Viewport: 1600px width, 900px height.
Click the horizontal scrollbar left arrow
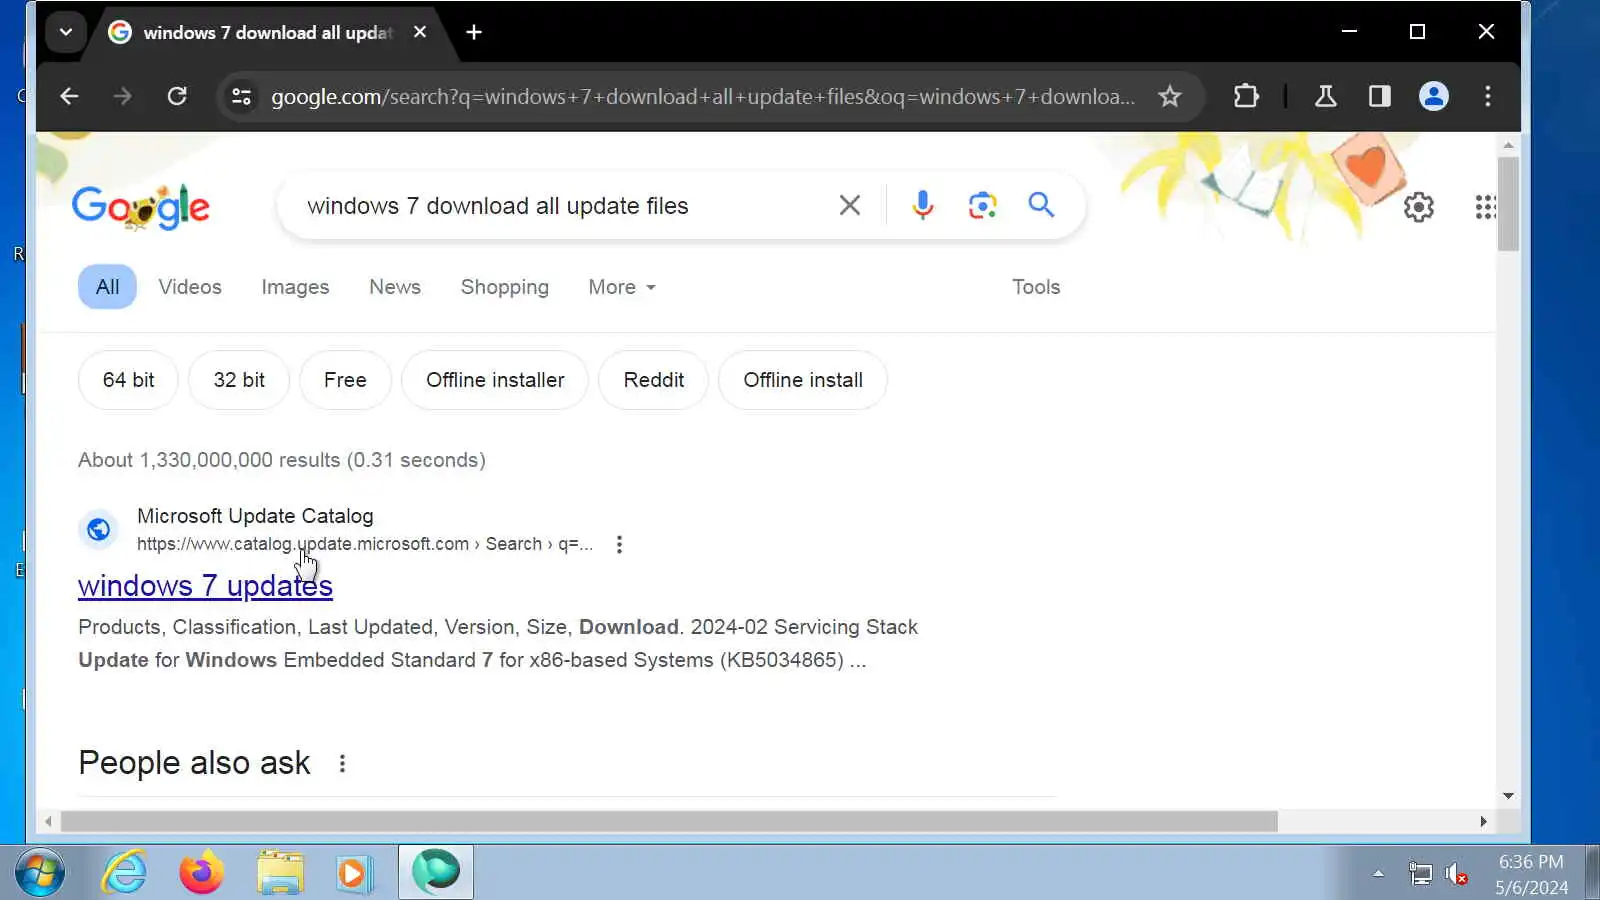[48, 822]
